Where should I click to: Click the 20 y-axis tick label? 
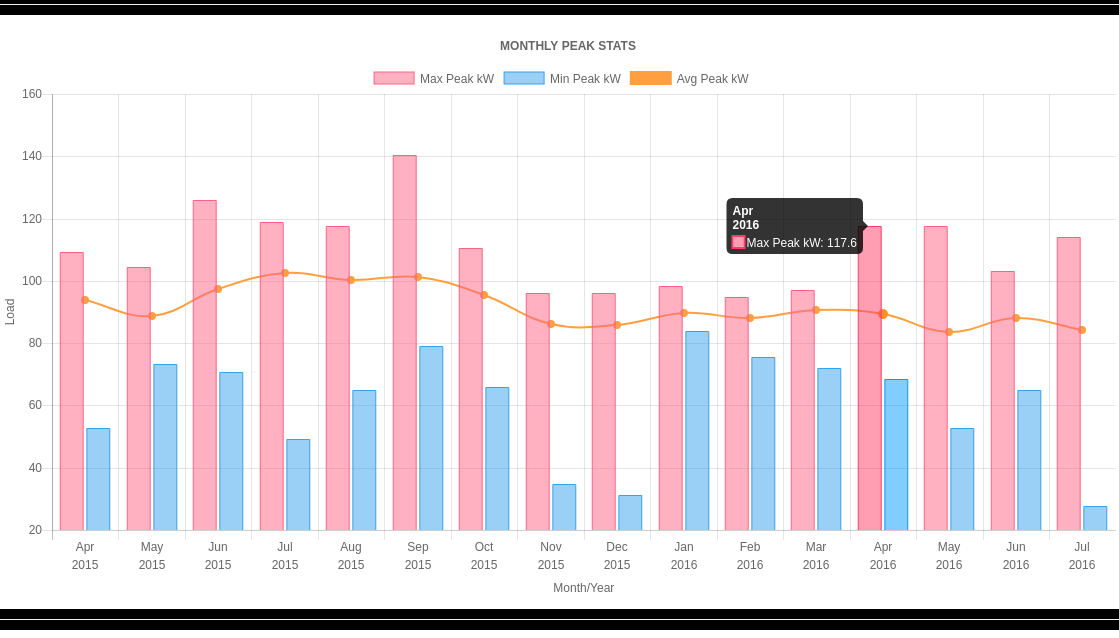[36, 530]
